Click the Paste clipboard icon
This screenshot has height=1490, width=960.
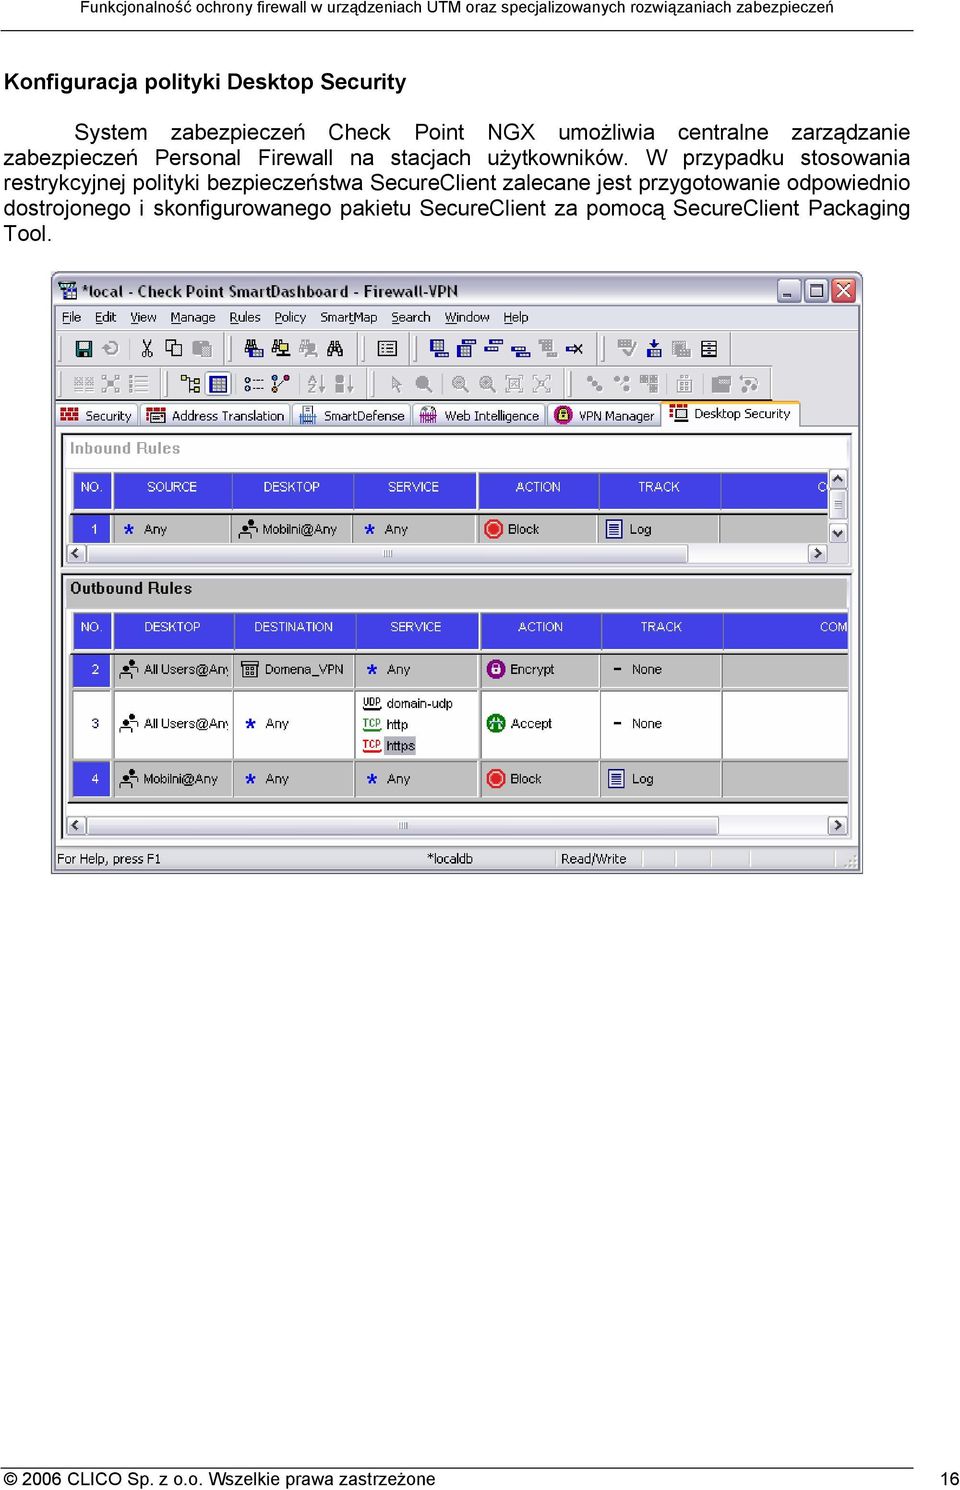[202, 348]
